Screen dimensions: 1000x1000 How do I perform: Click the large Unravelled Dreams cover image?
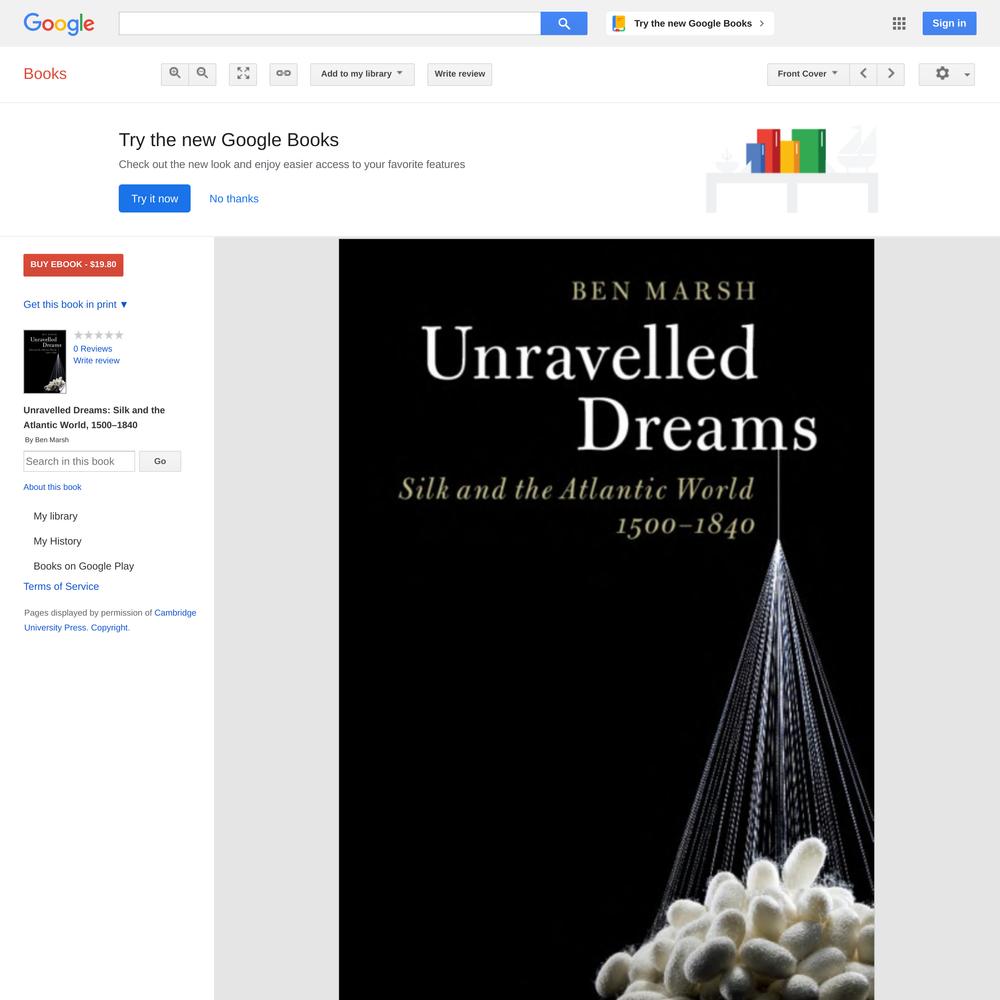607,619
